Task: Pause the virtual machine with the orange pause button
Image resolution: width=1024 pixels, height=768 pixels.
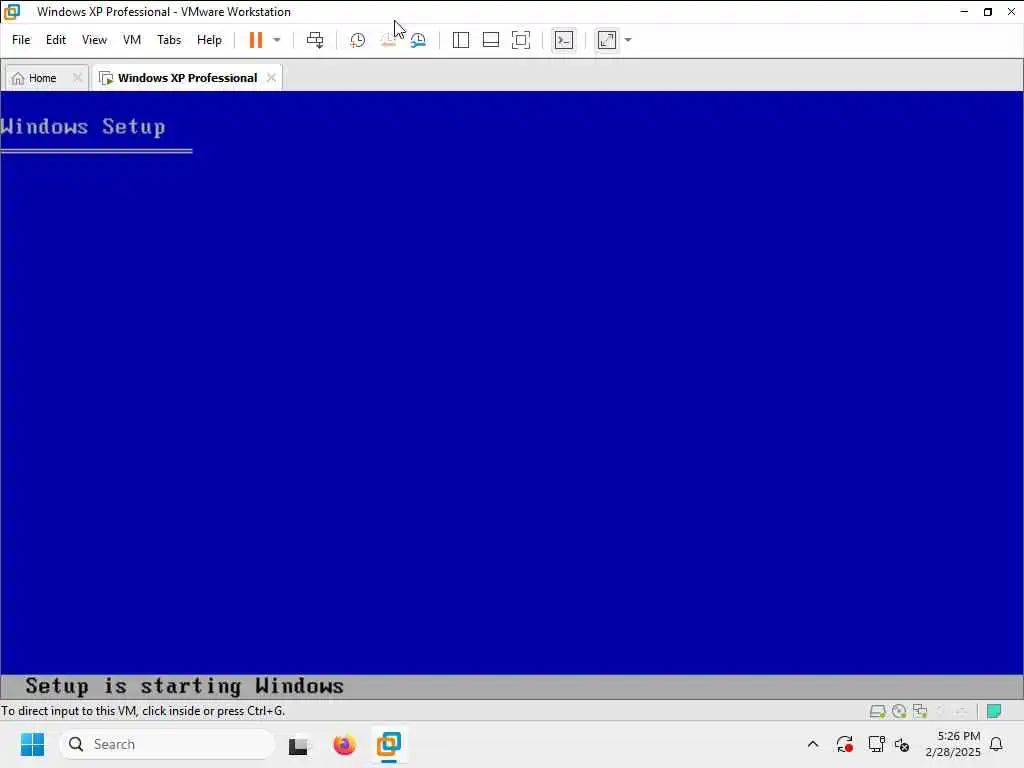Action: click(255, 40)
